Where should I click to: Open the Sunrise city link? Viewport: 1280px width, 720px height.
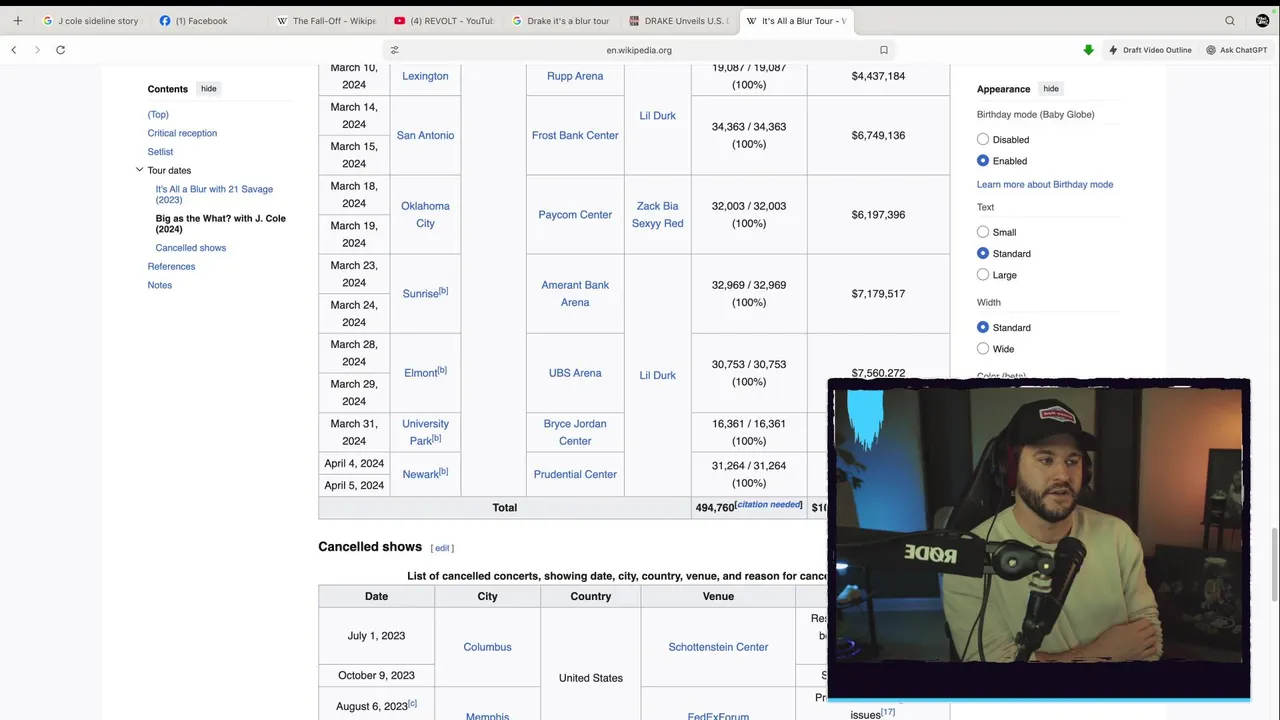coord(420,294)
